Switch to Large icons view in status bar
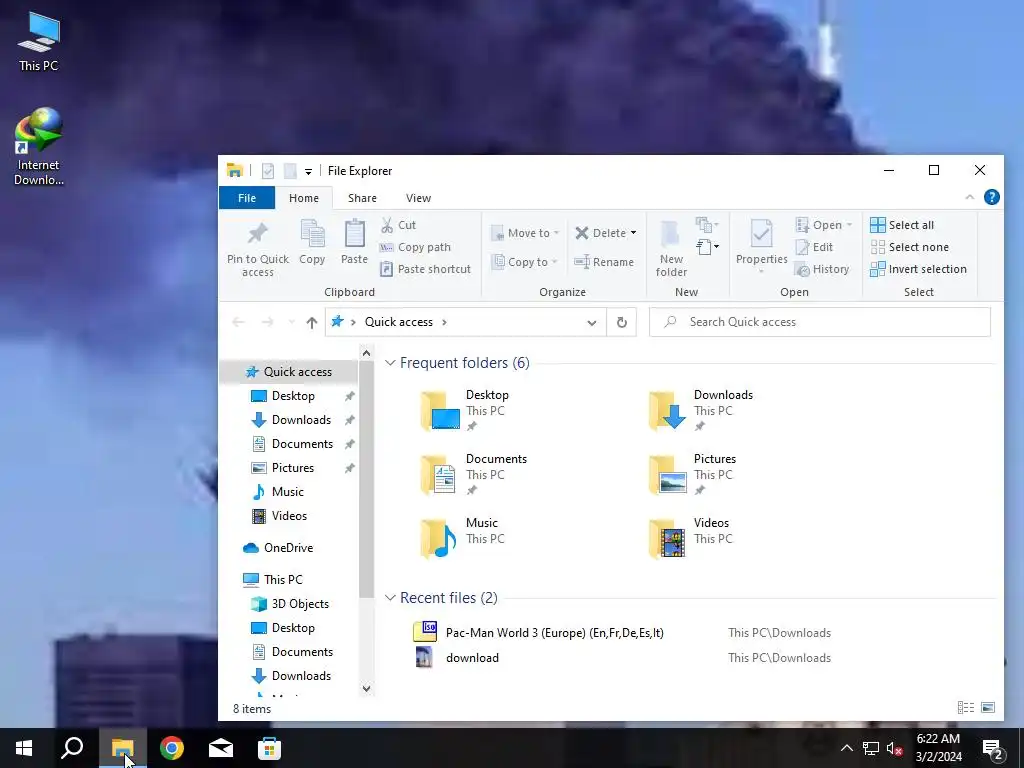The width and height of the screenshot is (1024, 768). point(988,707)
